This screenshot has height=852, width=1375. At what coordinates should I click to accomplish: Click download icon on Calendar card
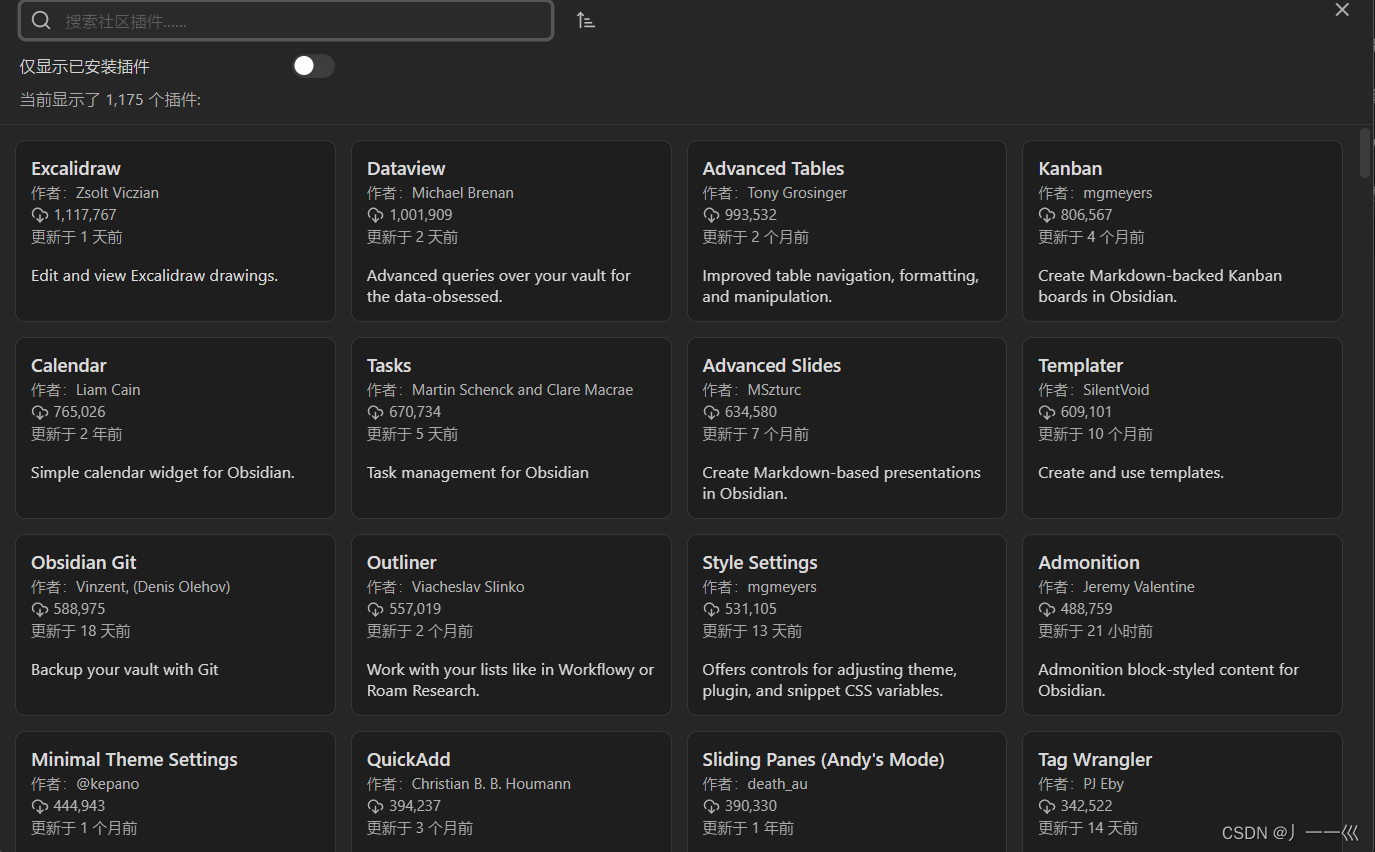coord(40,412)
